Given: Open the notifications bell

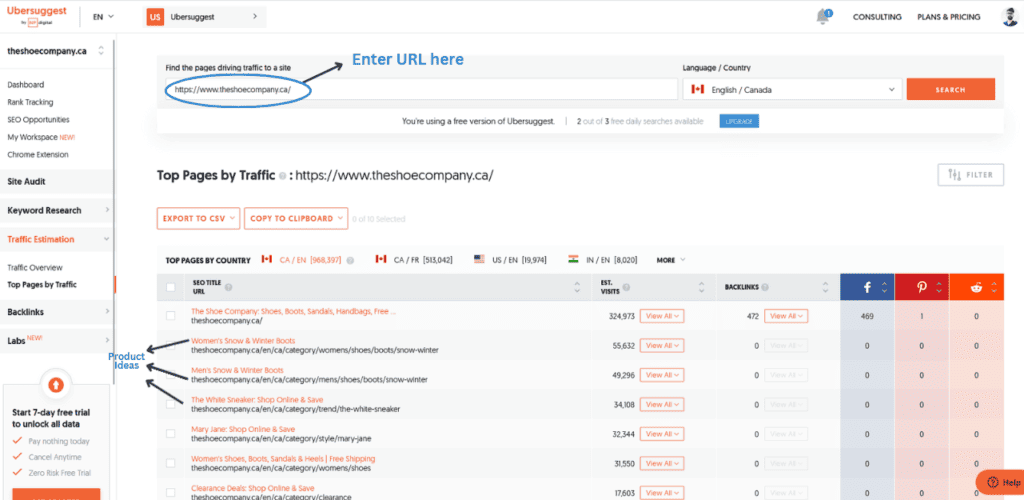Looking at the screenshot, I should (823, 17).
